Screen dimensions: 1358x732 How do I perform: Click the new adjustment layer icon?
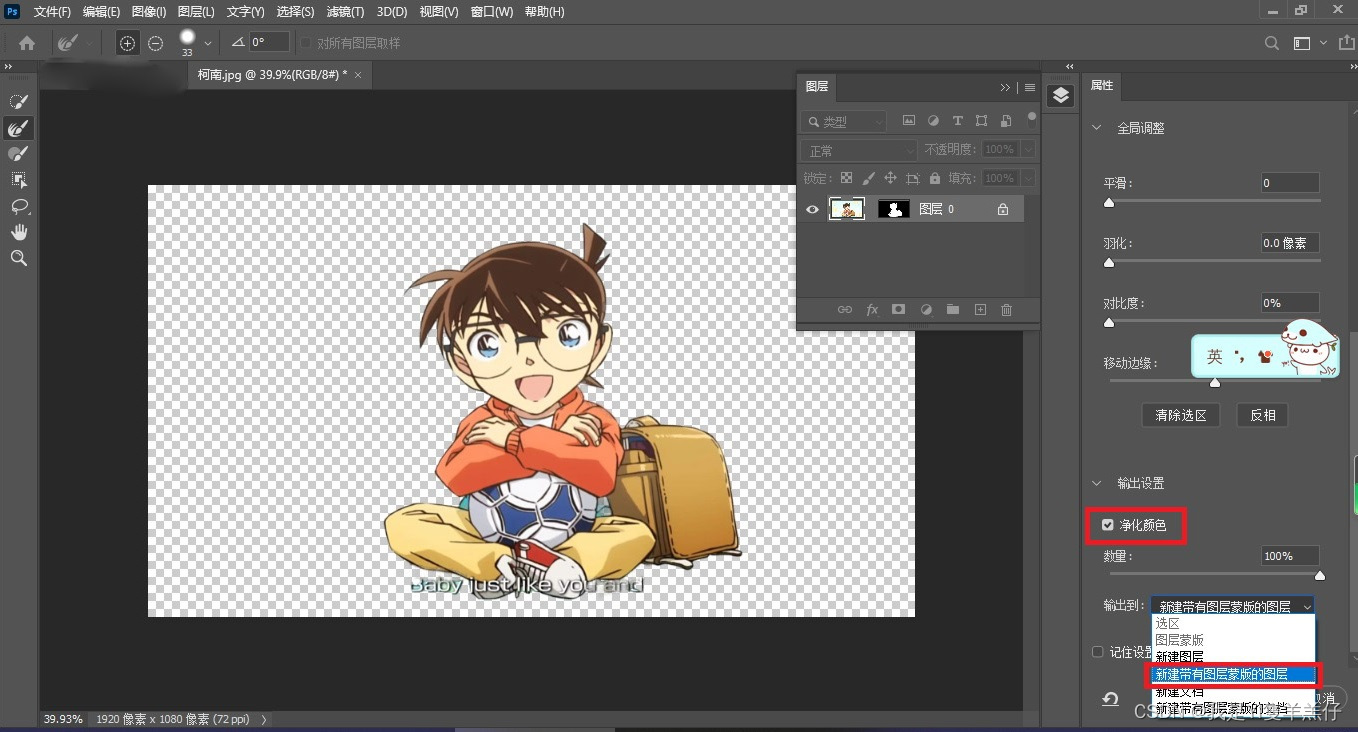pyautogui.click(x=926, y=310)
